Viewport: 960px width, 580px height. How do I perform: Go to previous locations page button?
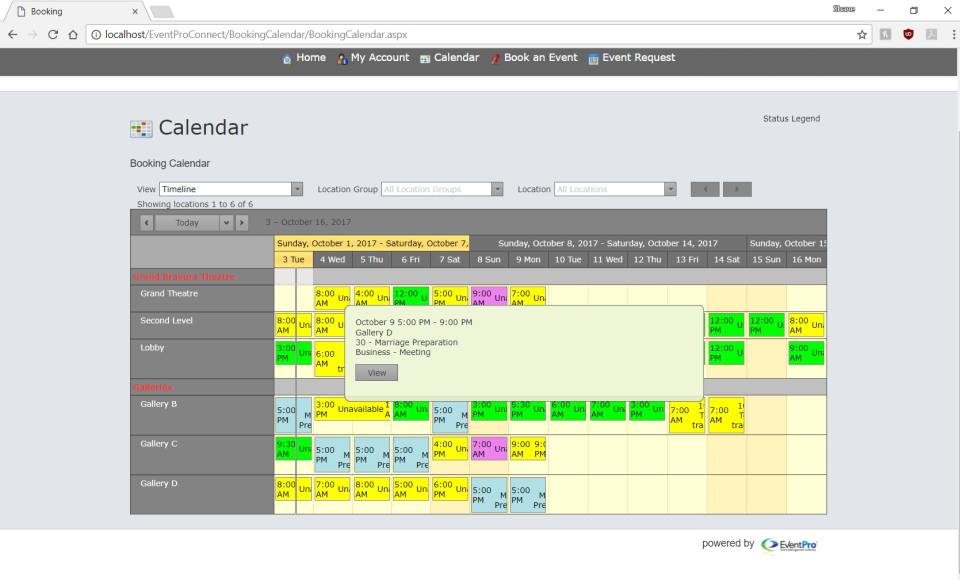(705, 189)
